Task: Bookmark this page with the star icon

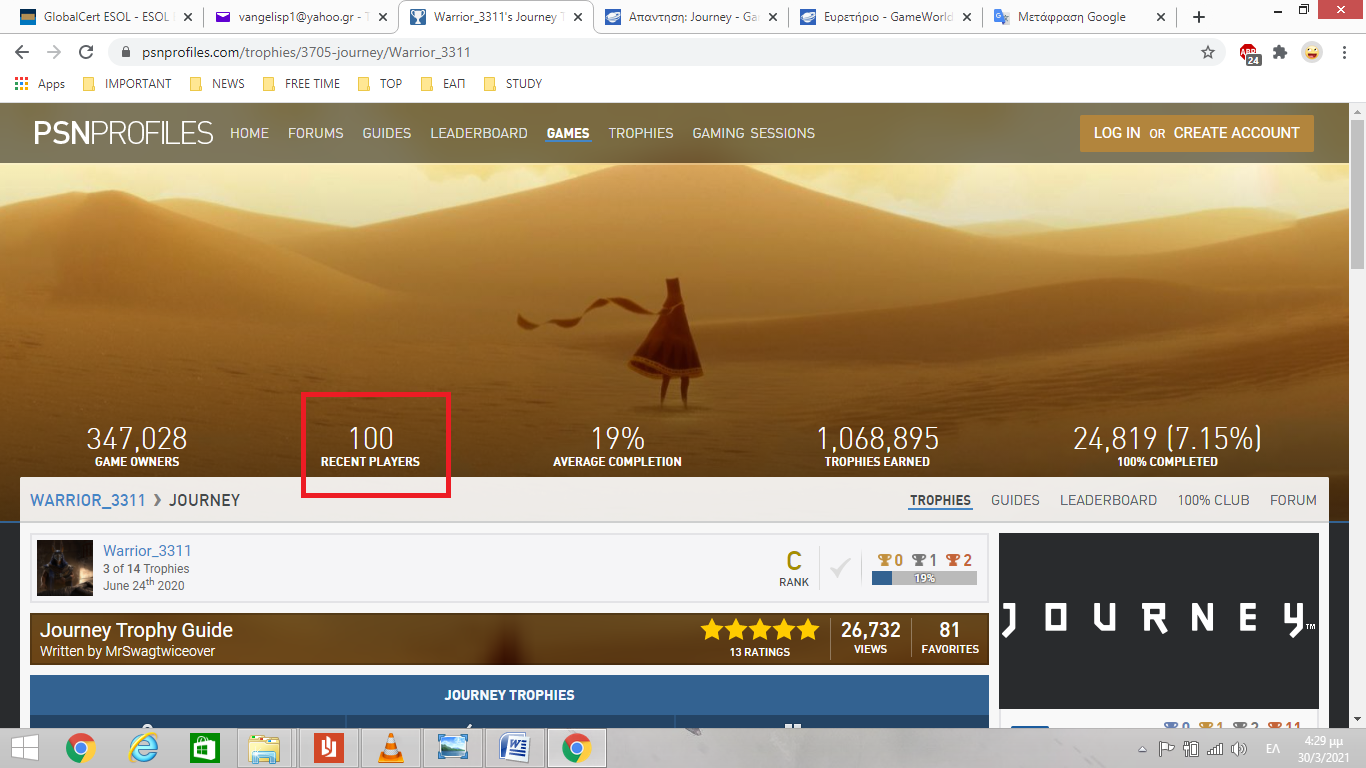Action: (1208, 52)
